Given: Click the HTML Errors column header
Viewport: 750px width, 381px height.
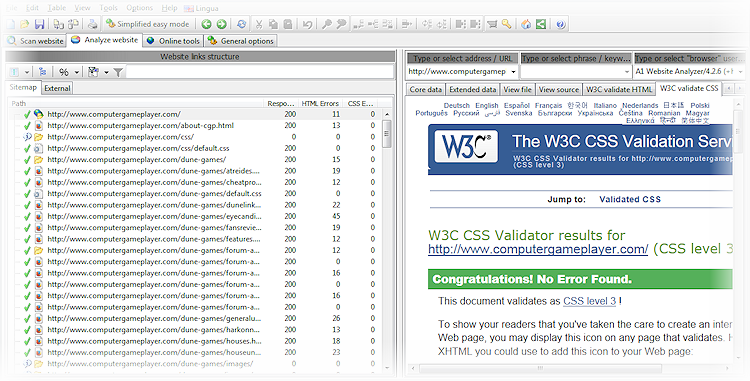Looking at the screenshot, I should [320, 103].
